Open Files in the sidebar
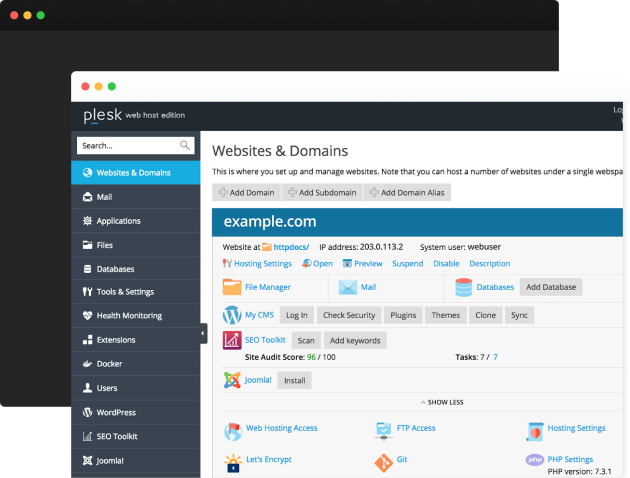This screenshot has width=630, height=478. pyautogui.click(x=135, y=245)
